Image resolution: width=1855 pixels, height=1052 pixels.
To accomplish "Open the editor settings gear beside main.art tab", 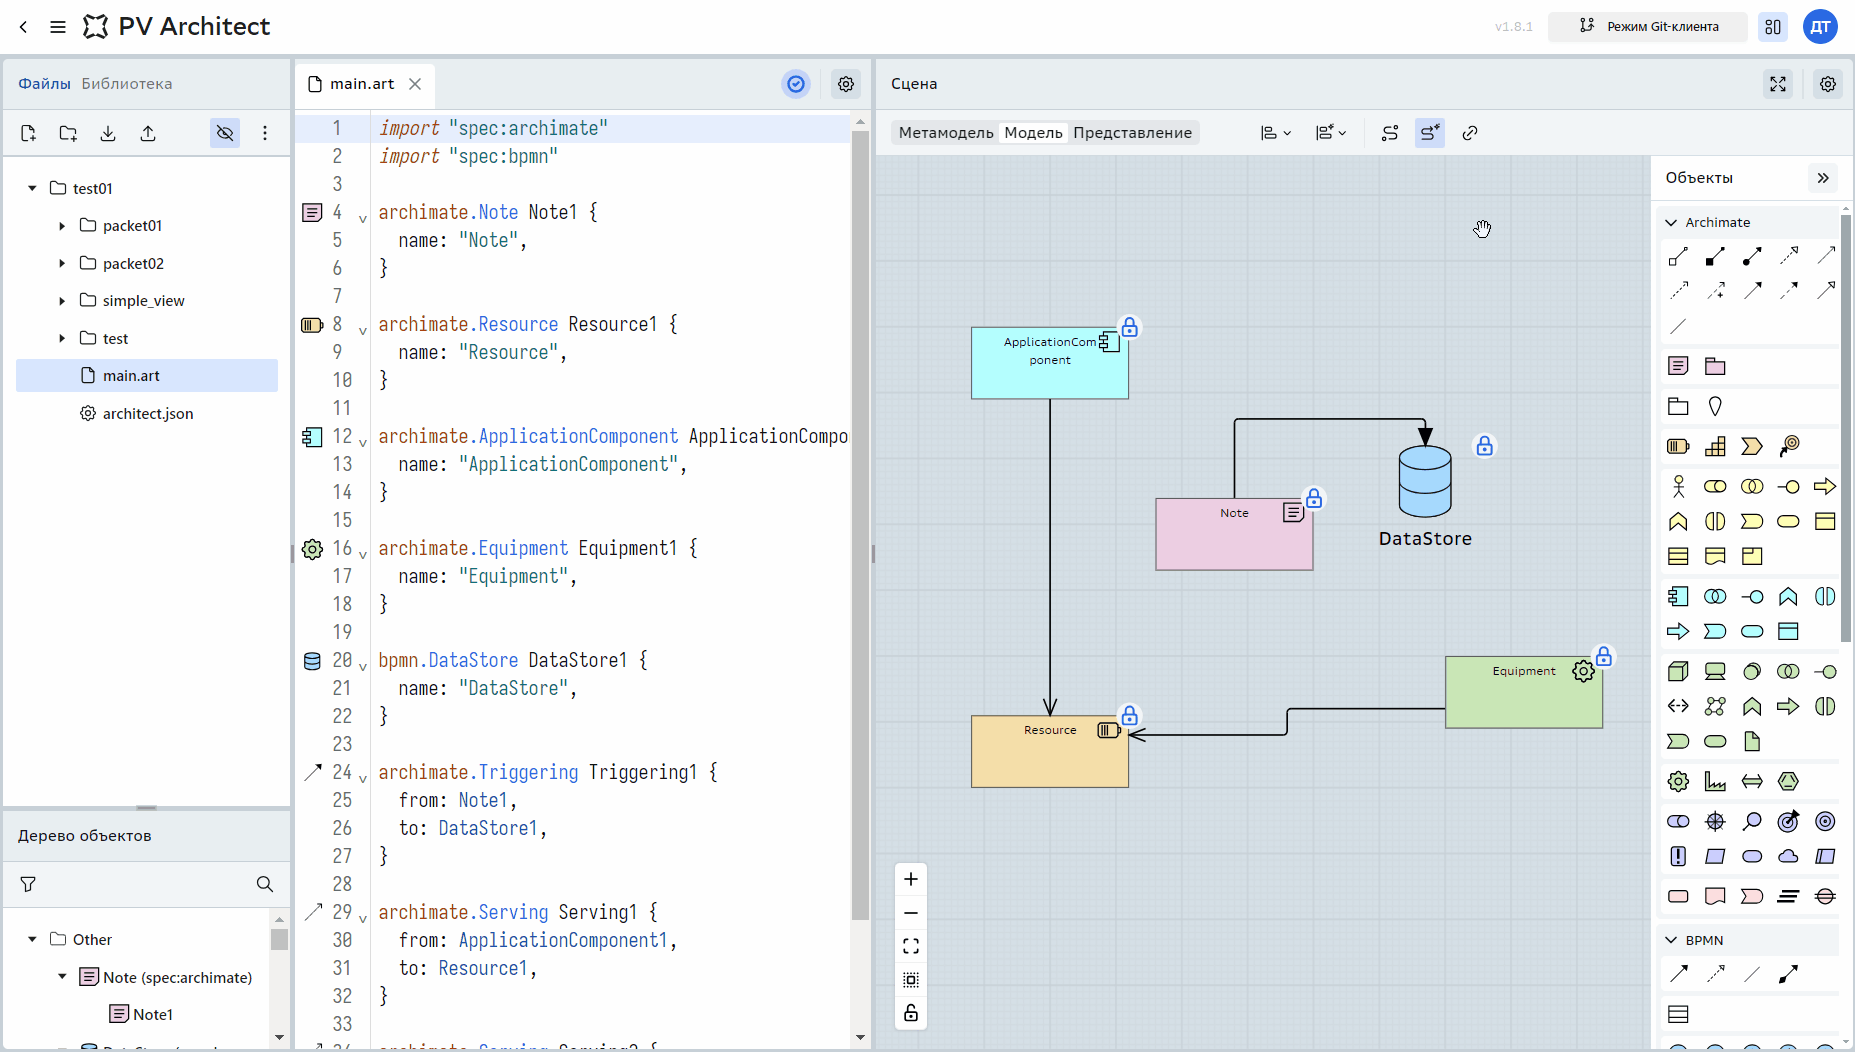I will click(x=846, y=84).
